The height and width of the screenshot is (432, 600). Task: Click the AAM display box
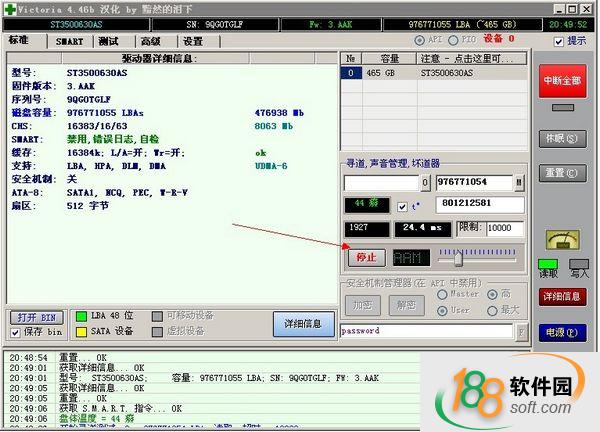coord(412,258)
